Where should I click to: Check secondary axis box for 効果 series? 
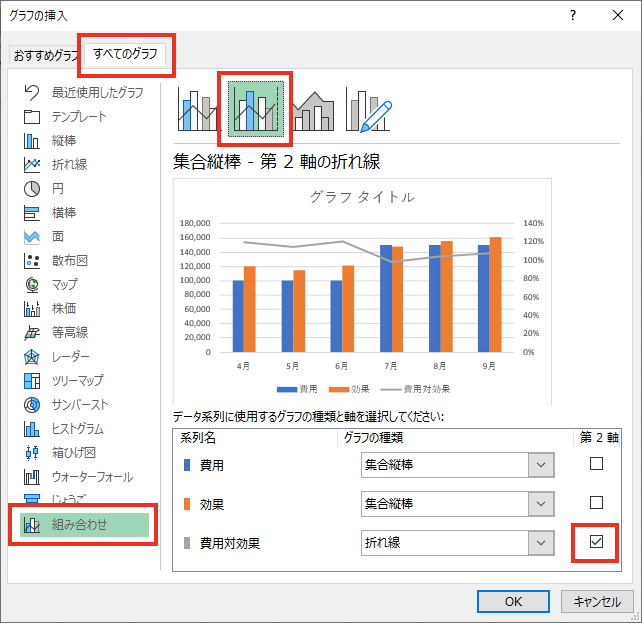pos(596,502)
